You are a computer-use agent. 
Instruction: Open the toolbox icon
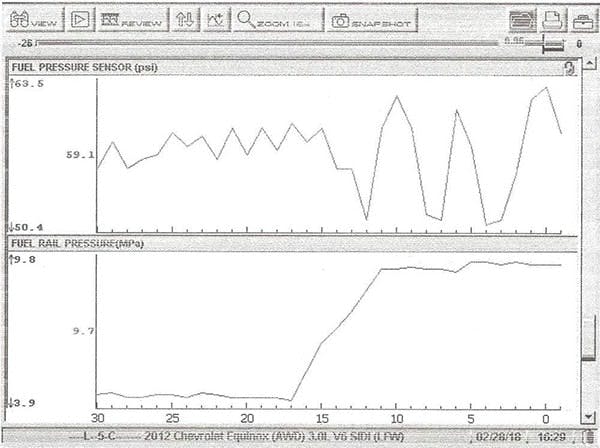(x=583, y=21)
